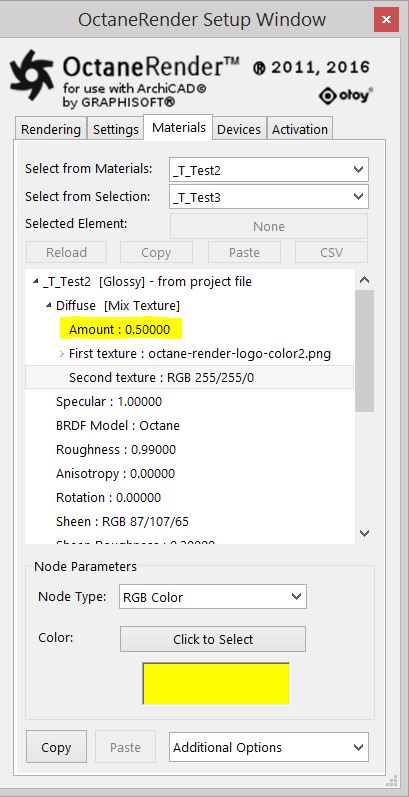Viewport: 409px width, 797px height.
Task: Open the Devices tab
Action: tap(239, 129)
